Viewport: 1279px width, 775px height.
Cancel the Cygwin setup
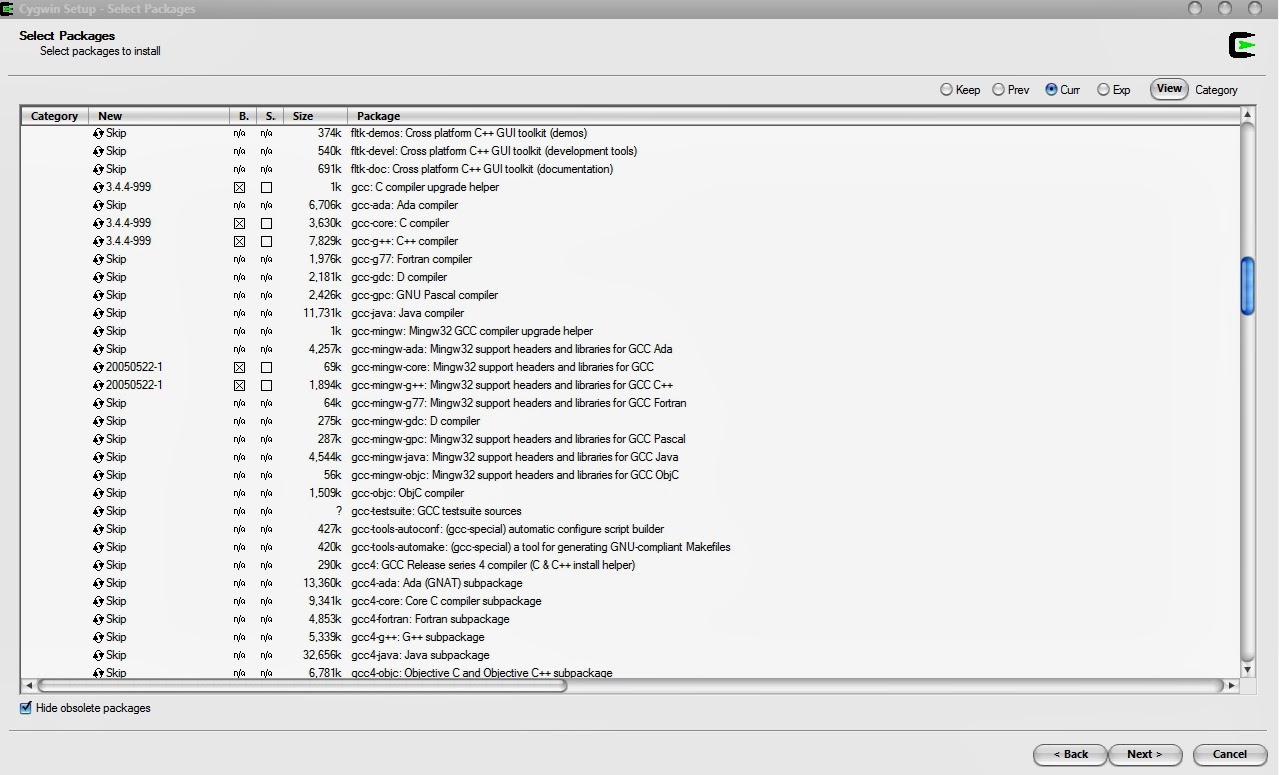click(1230, 754)
